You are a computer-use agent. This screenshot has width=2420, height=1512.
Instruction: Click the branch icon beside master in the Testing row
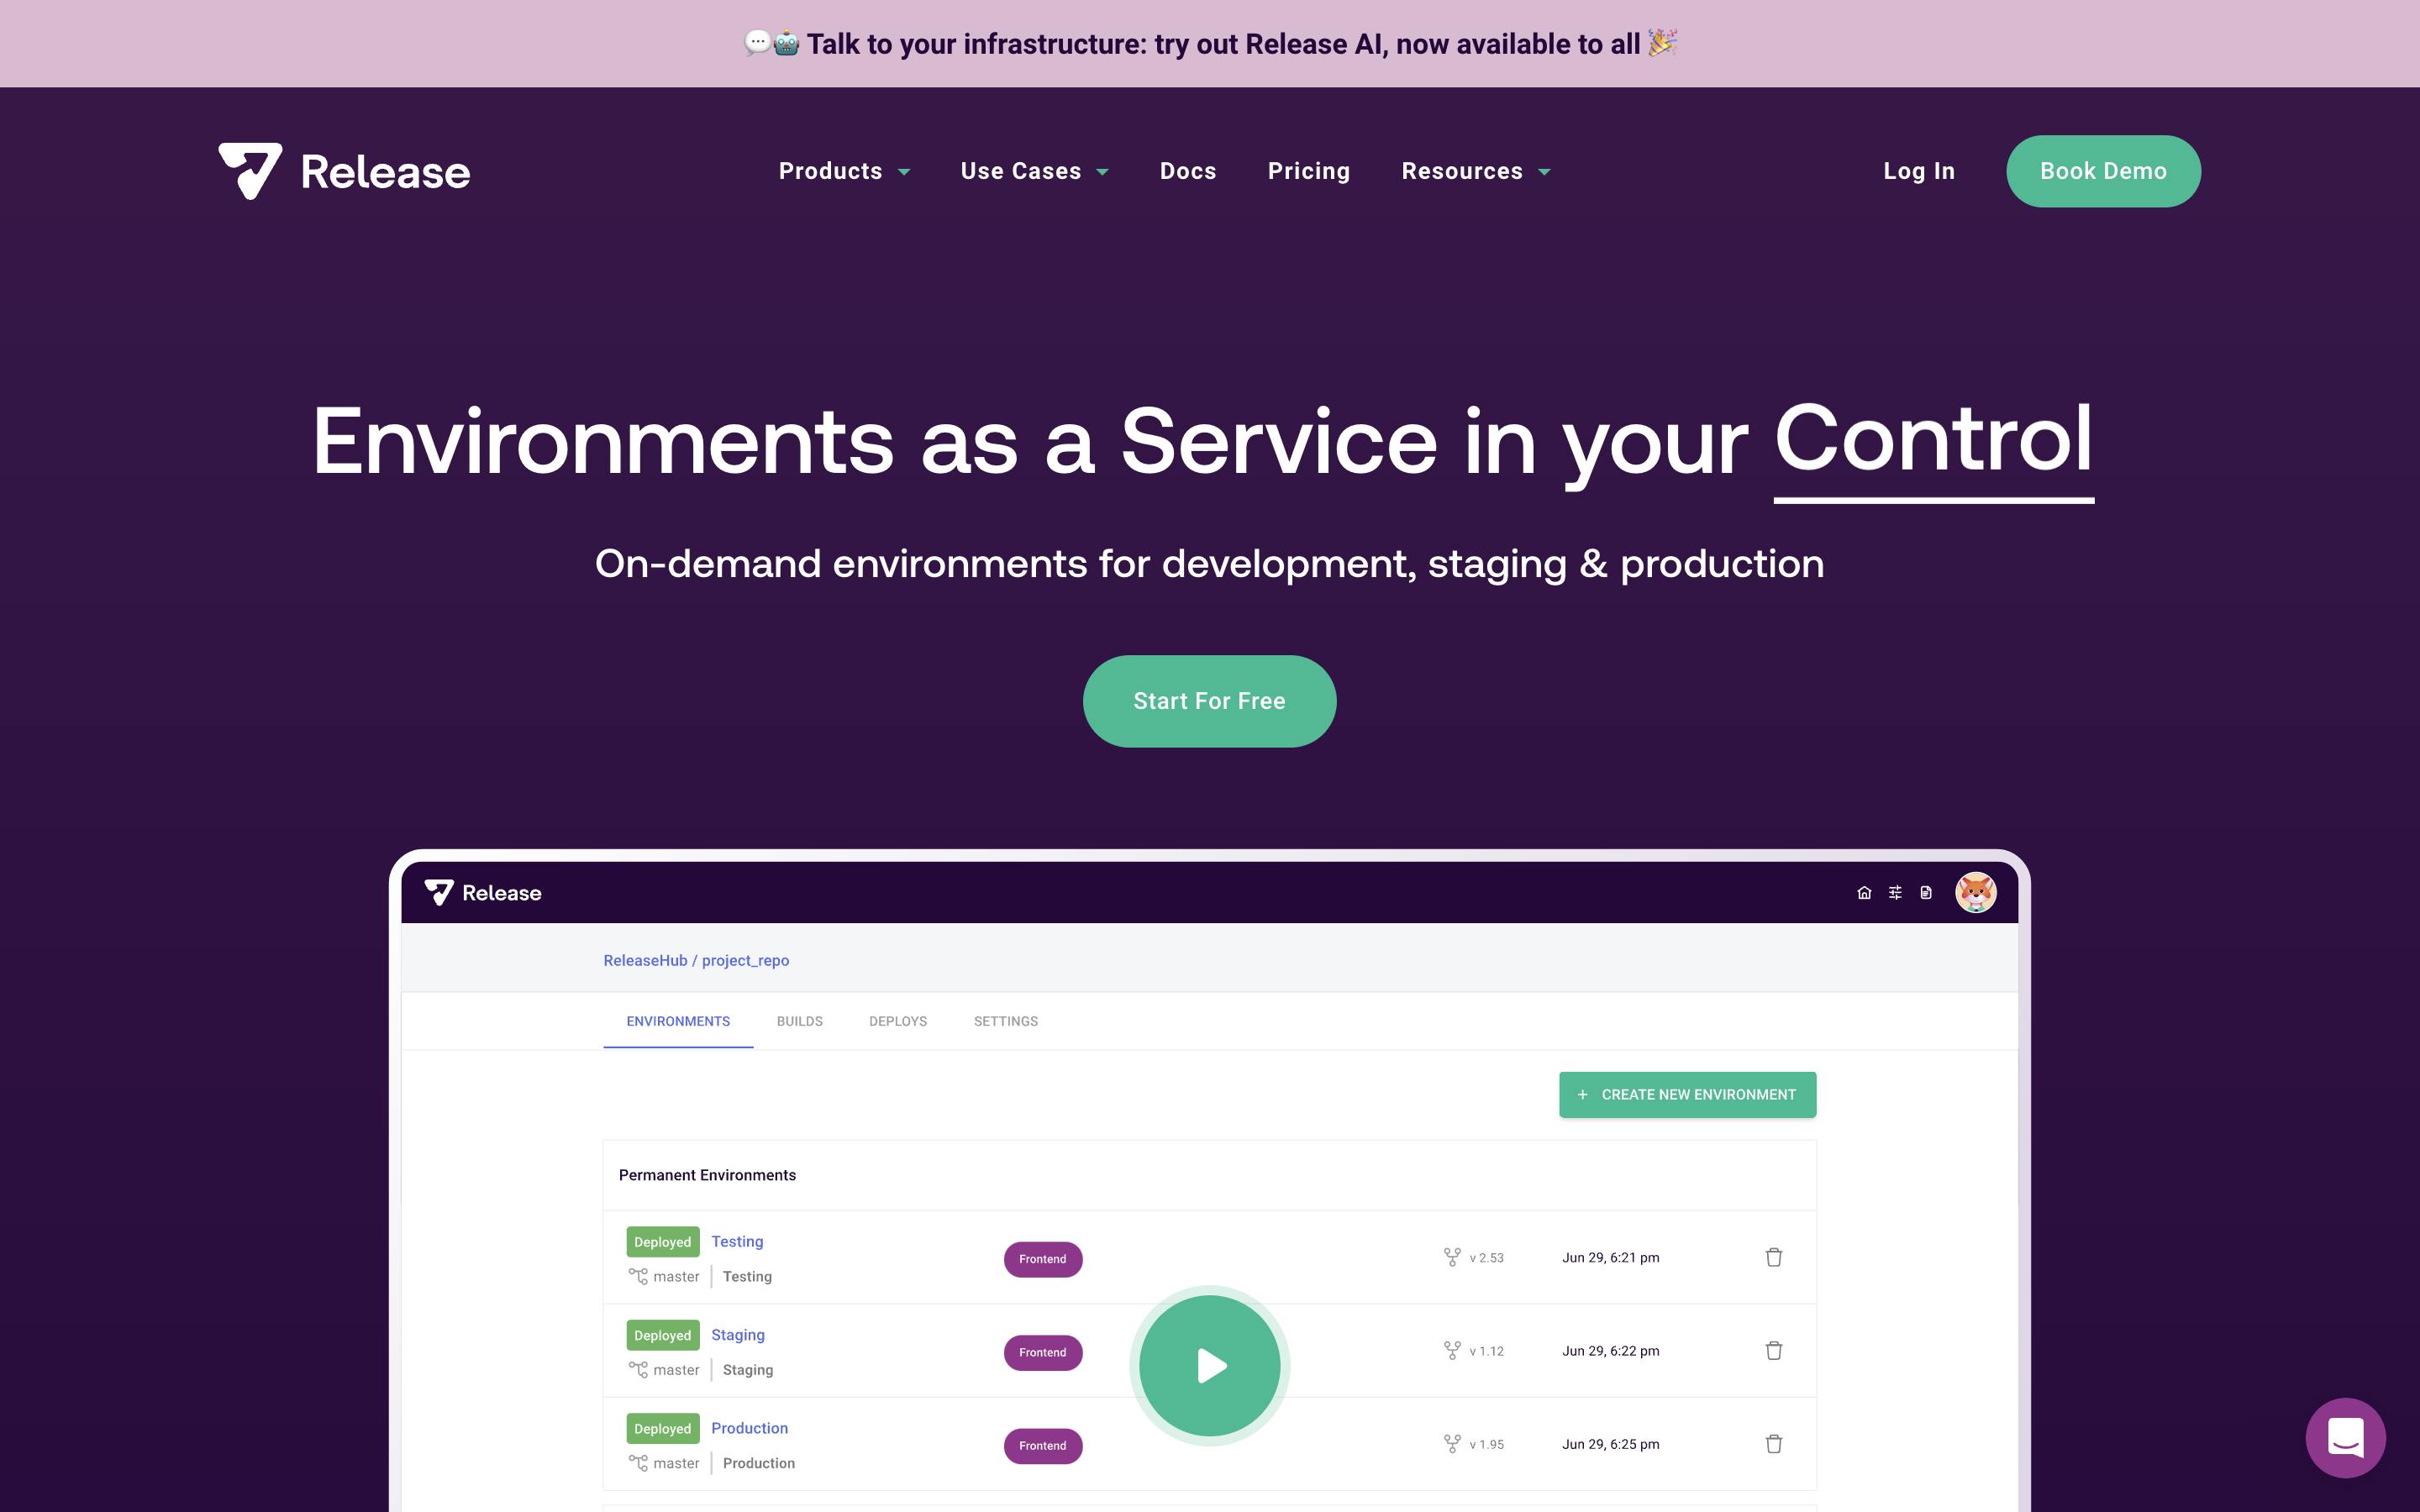click(638, 1276)
